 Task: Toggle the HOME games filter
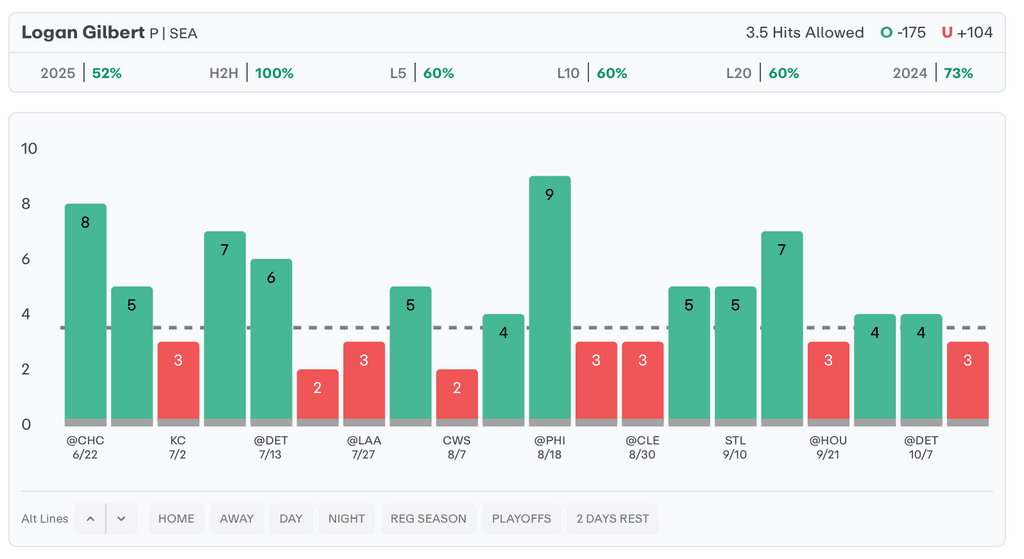click(x=176, y=519)
